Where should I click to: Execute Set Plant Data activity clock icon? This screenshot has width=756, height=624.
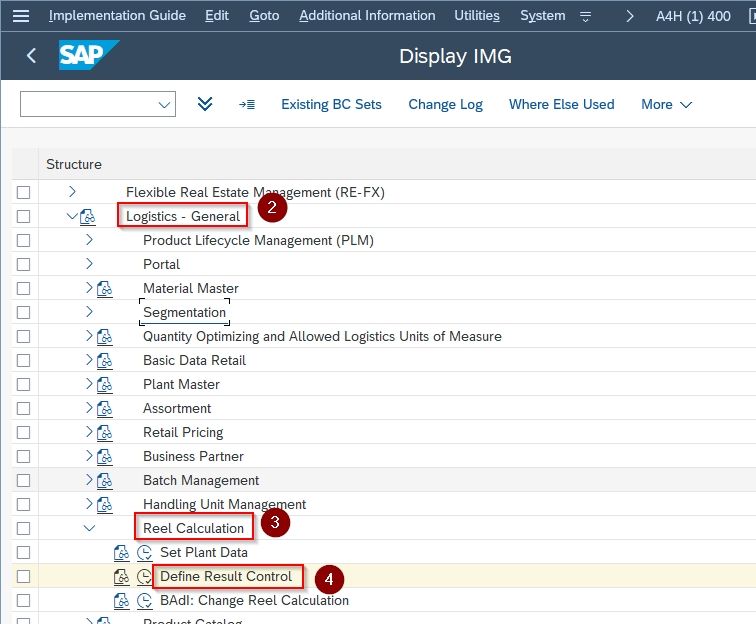[x=145, y=553]
